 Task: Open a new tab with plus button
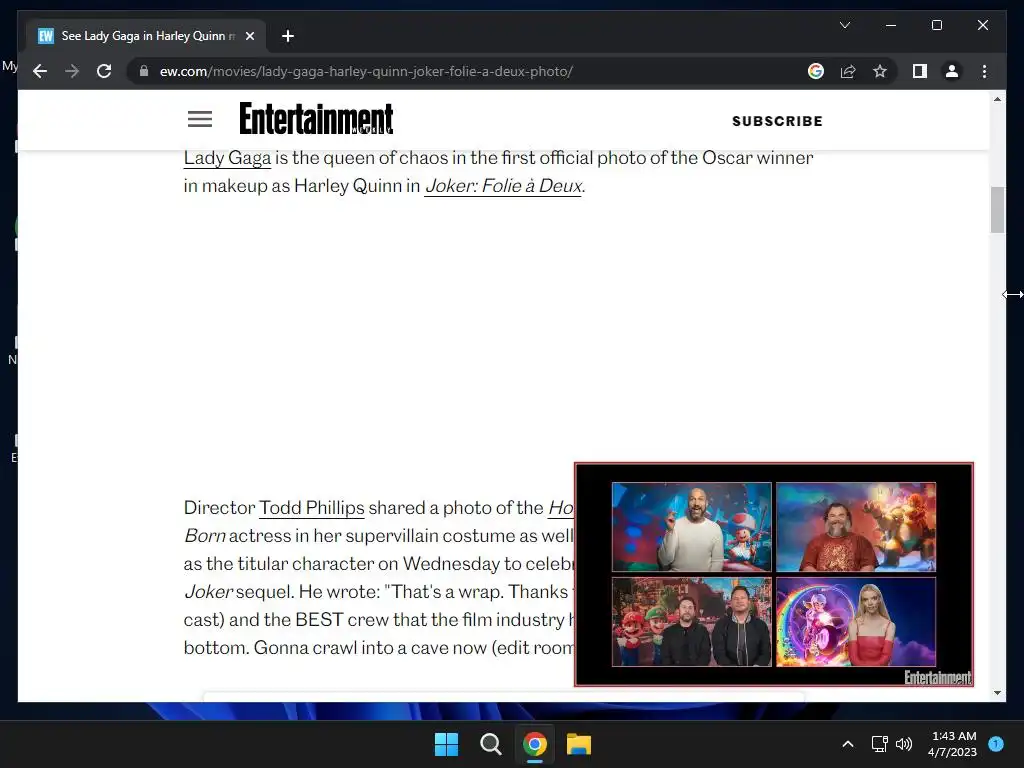(287, 36)
